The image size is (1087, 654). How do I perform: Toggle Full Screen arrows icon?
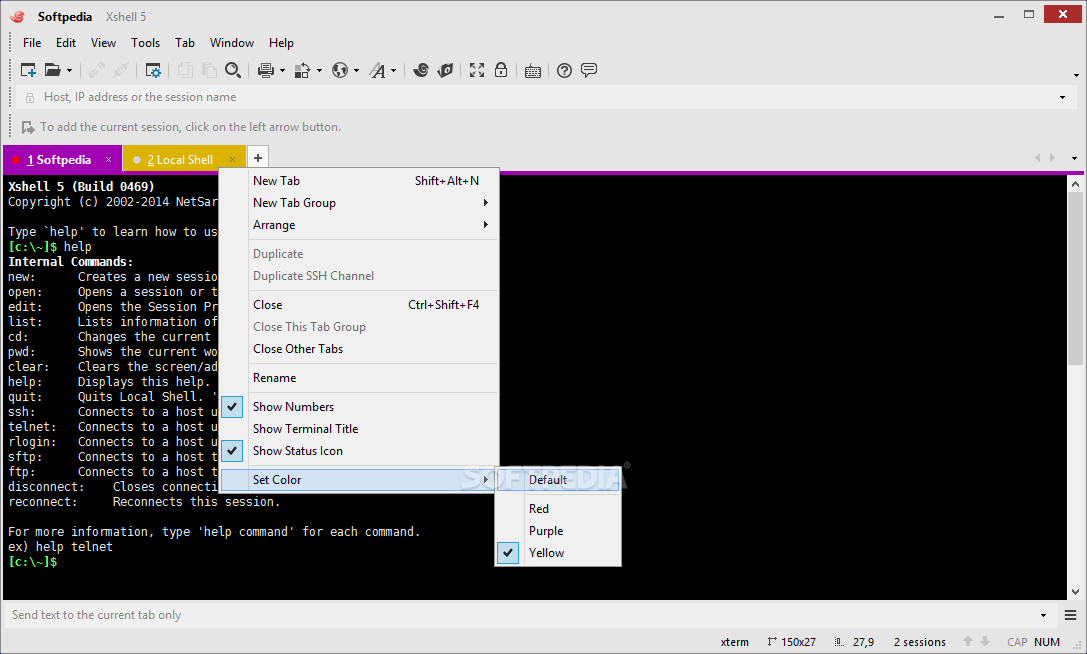tap(477, 70)
